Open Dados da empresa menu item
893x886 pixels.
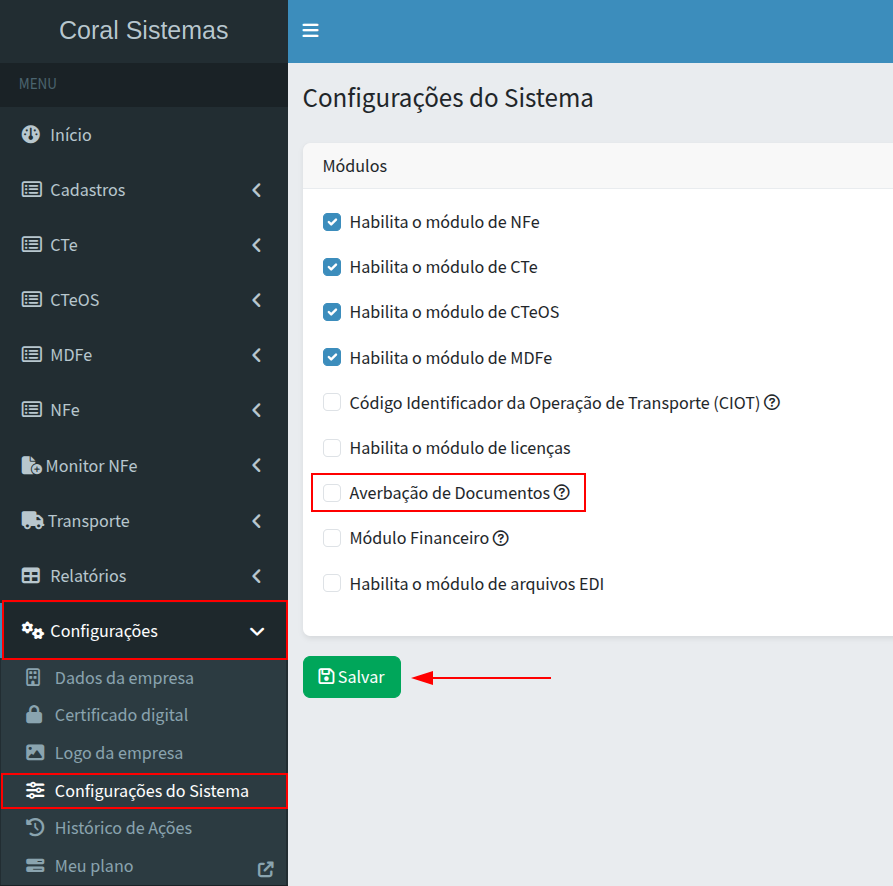[124, 678]
